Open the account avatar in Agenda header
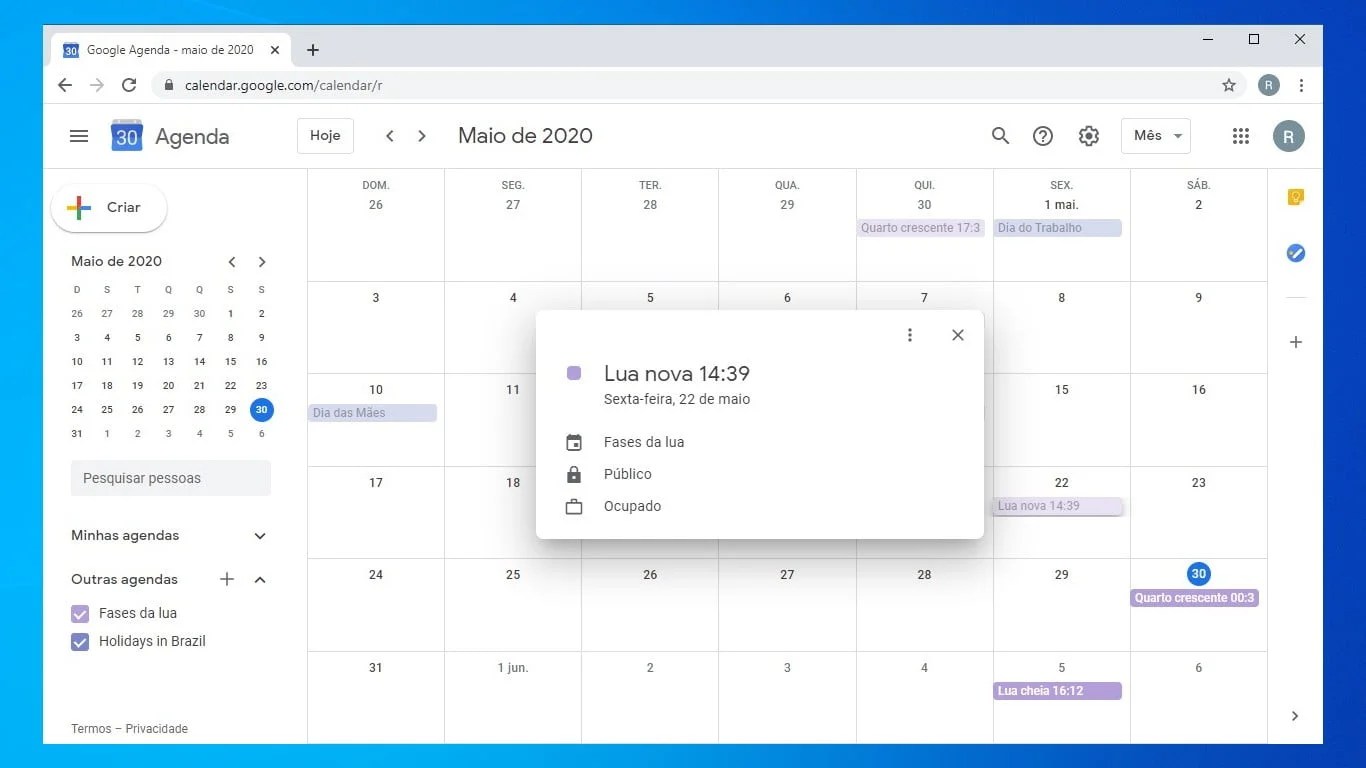Viewport: 1366px width, 768px height. click(x=1289, y=136)
